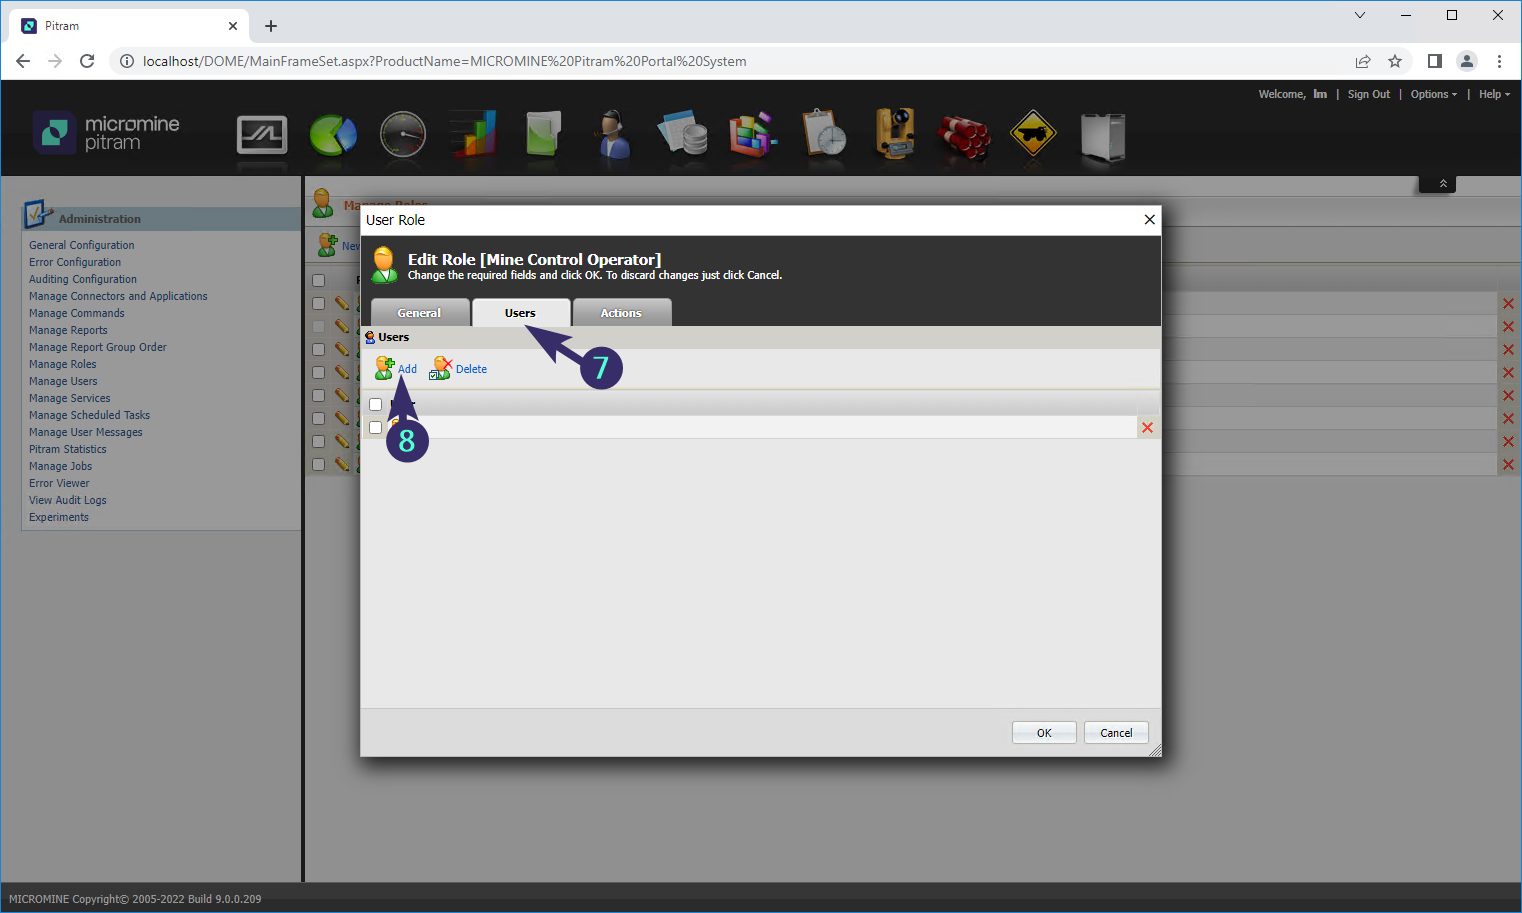Open the headset operator icon

coord(612,135)
